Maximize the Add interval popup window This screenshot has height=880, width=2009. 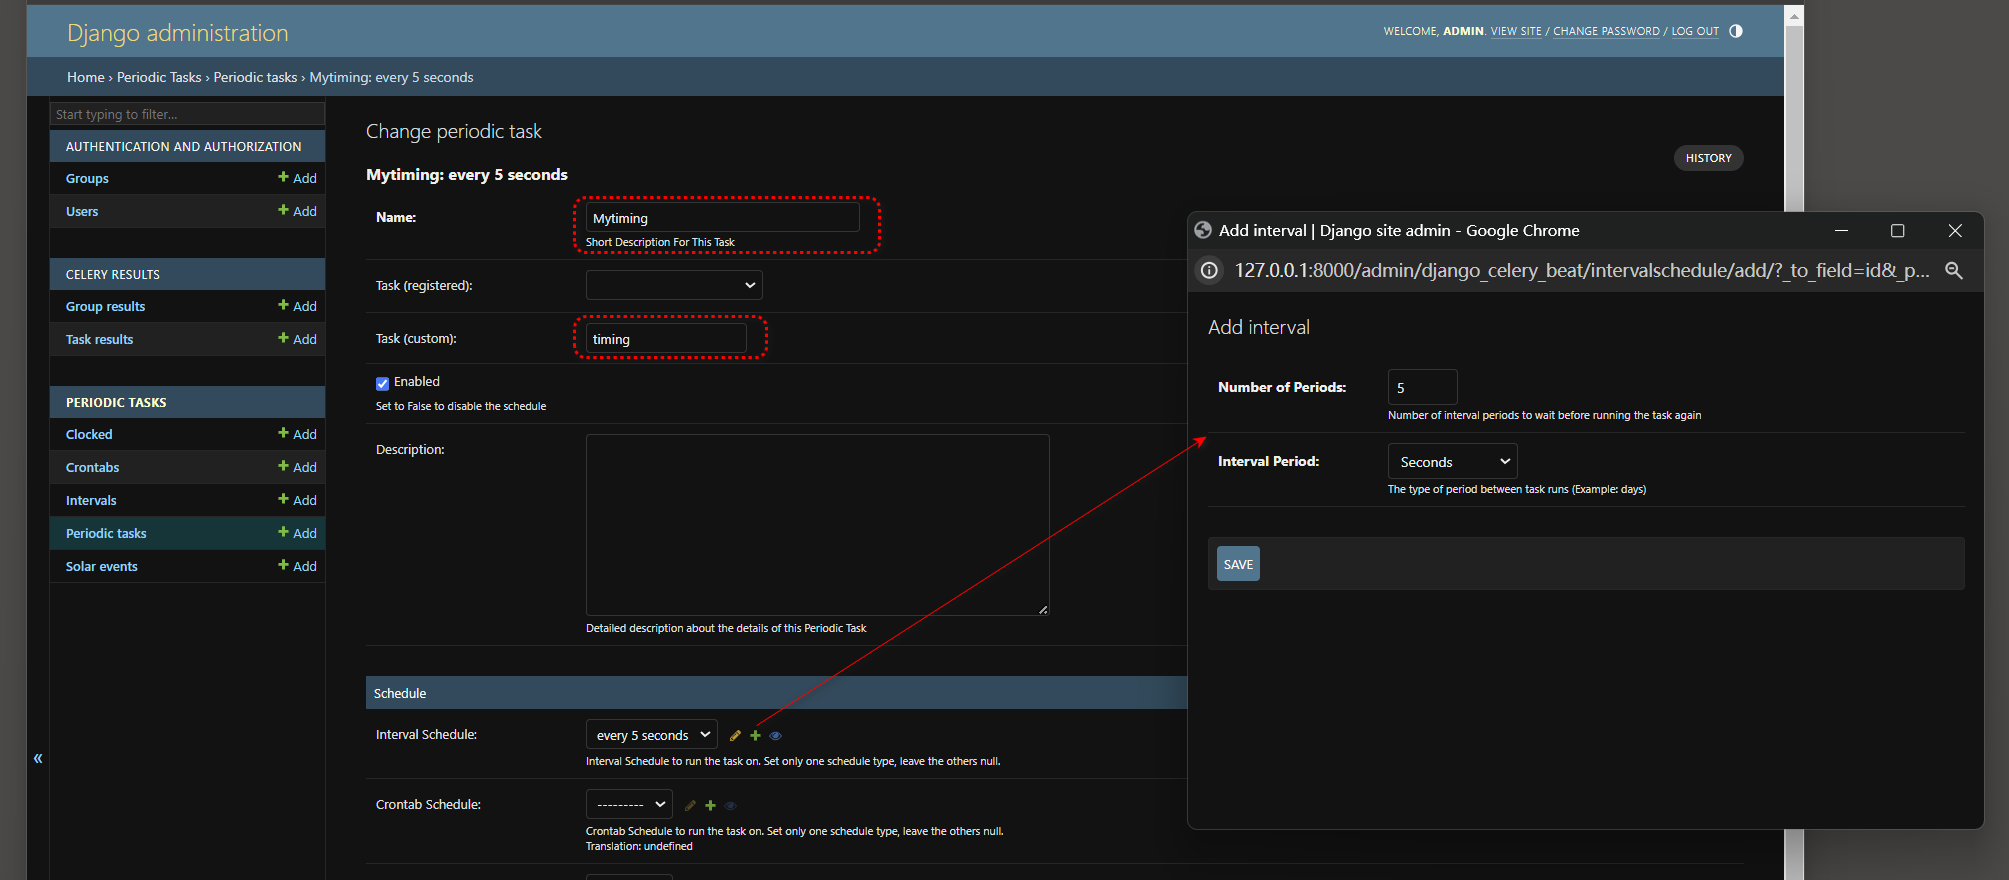click(1897, 230)
